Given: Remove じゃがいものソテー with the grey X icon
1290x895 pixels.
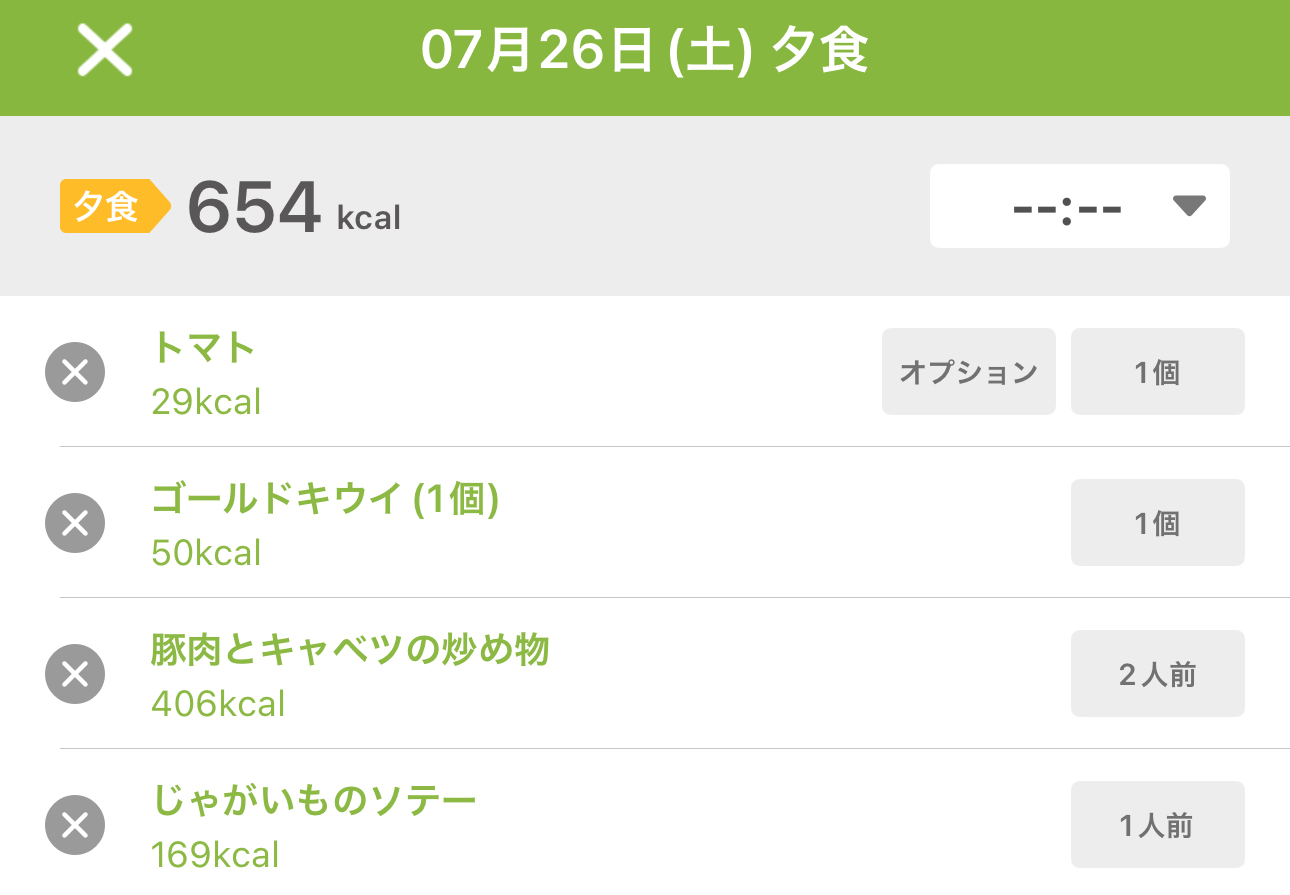Looking at the screenshot, I should (75, 825).
